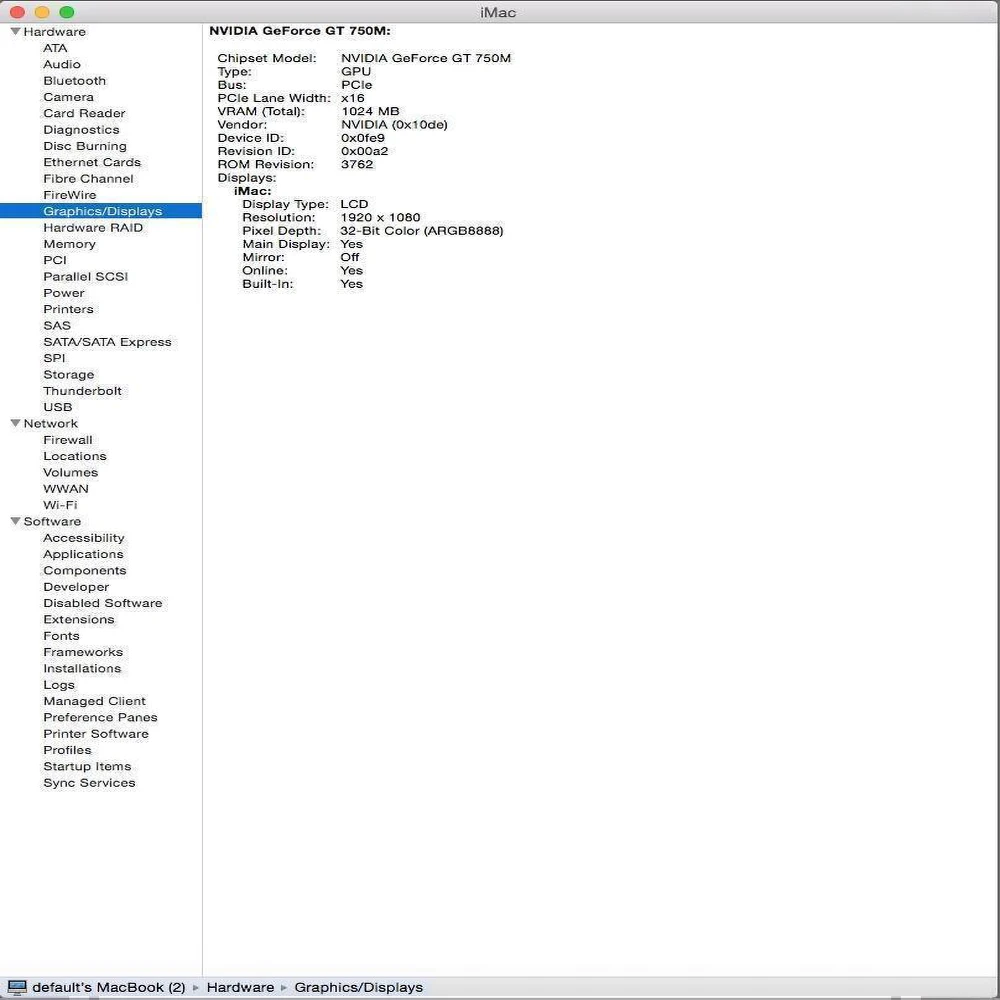The width and height of the screenshot is (1000, 1000).
Task: Click Hardware in the path bar
Action: click(240, 987)
